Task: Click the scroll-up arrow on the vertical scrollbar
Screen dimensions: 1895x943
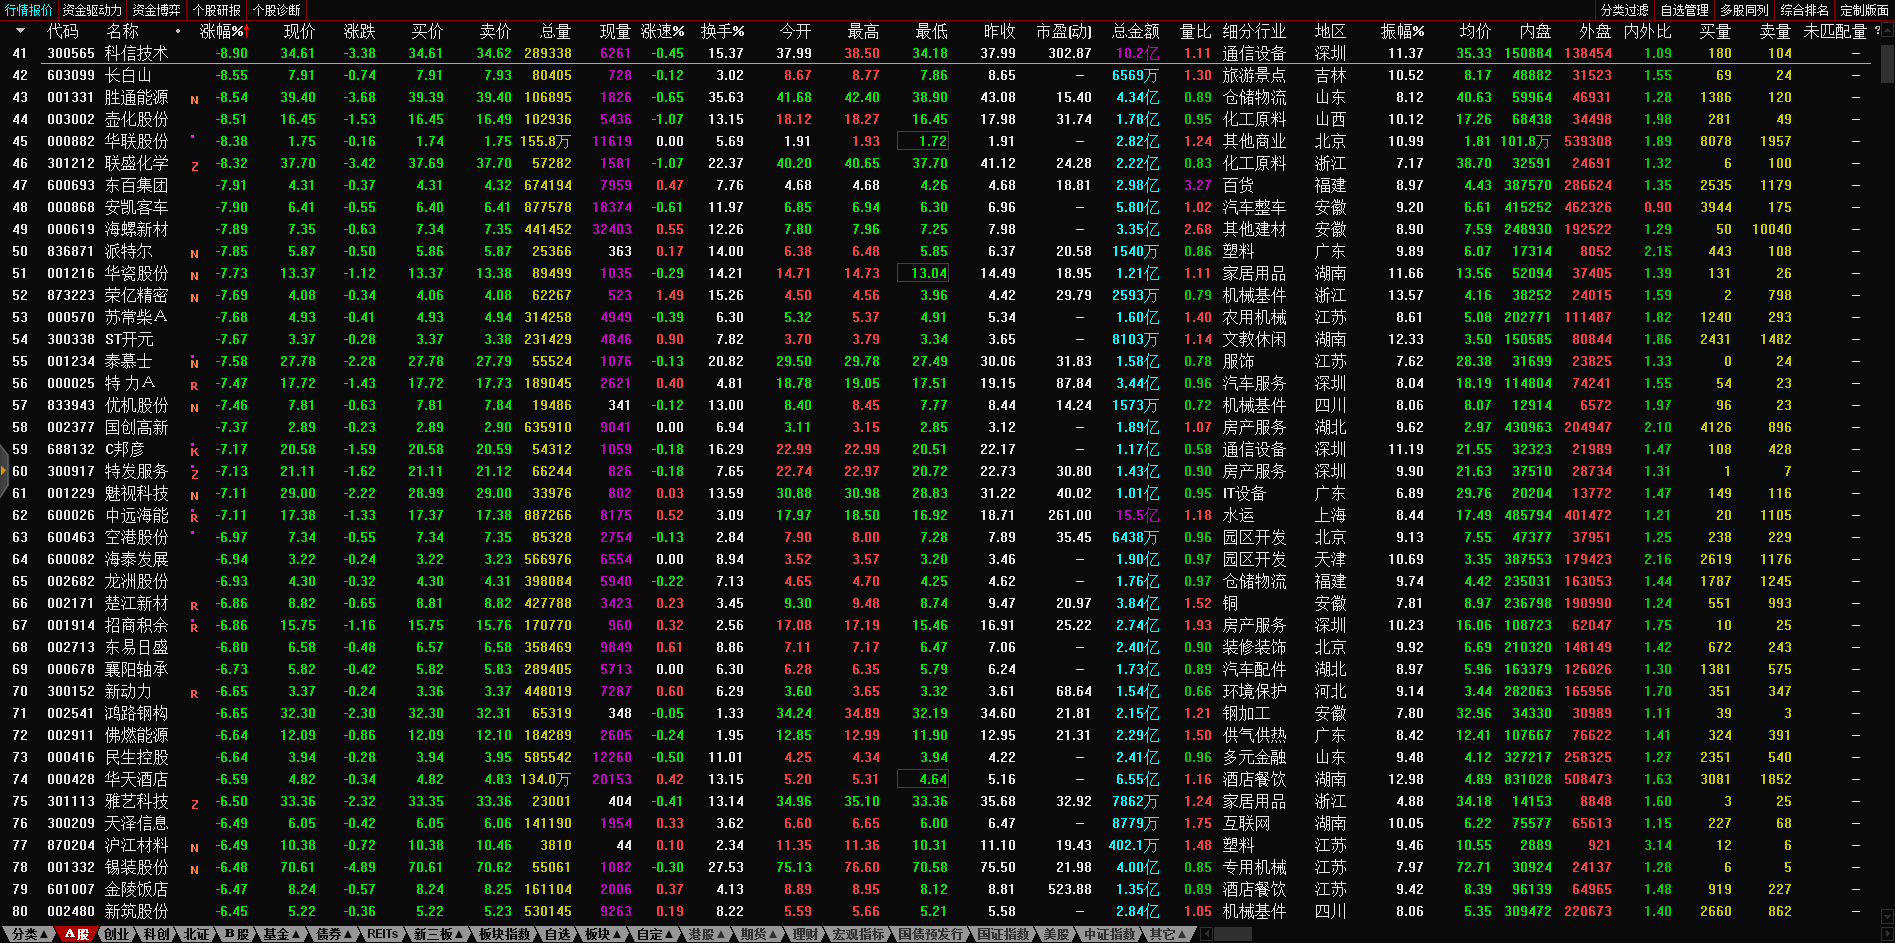Action: click(1887, 30)
